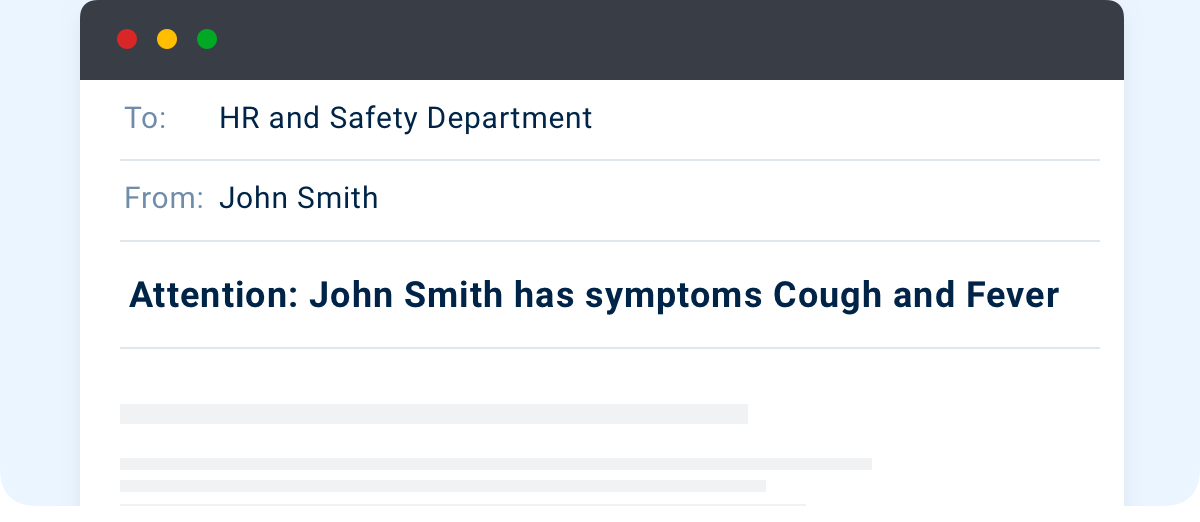Click the light blue background outside the window
Screen dimensions: 1200x522
tap(40, 260)
